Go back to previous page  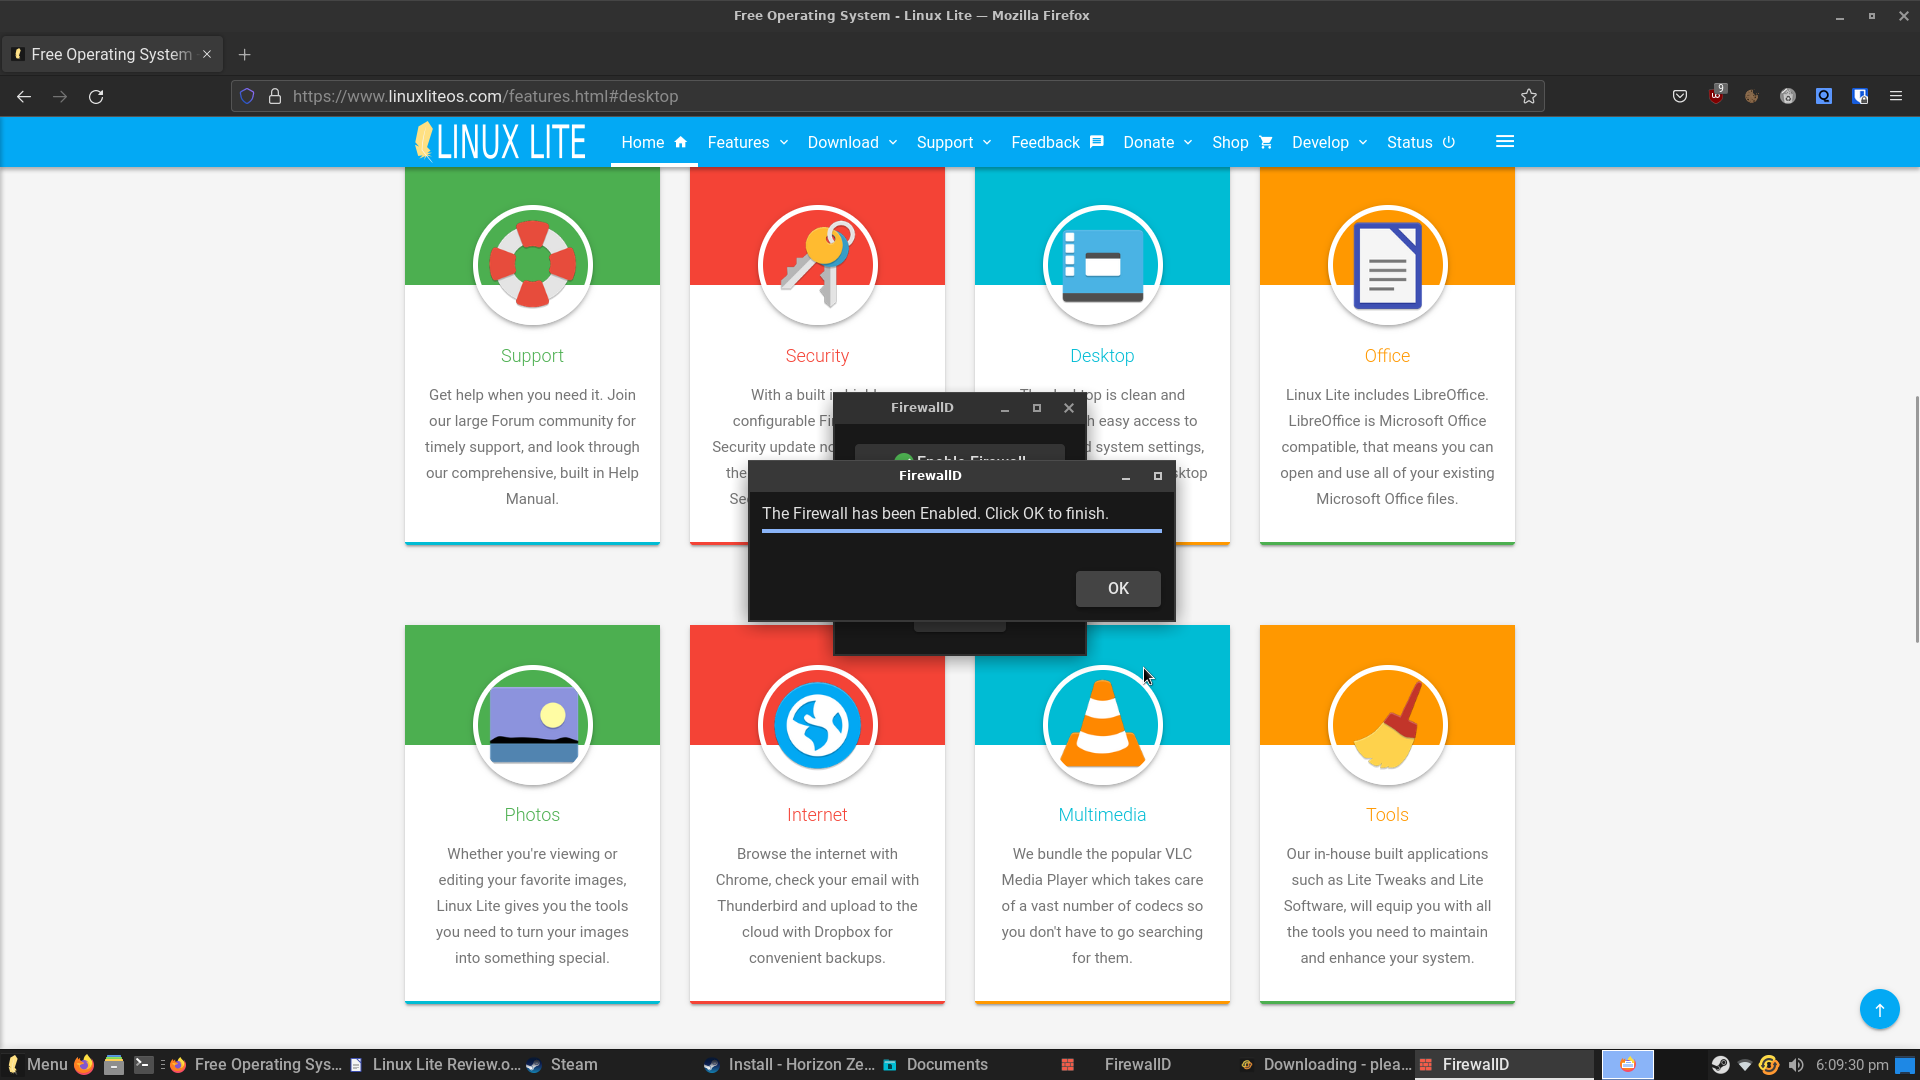click(x=24, y=97)
